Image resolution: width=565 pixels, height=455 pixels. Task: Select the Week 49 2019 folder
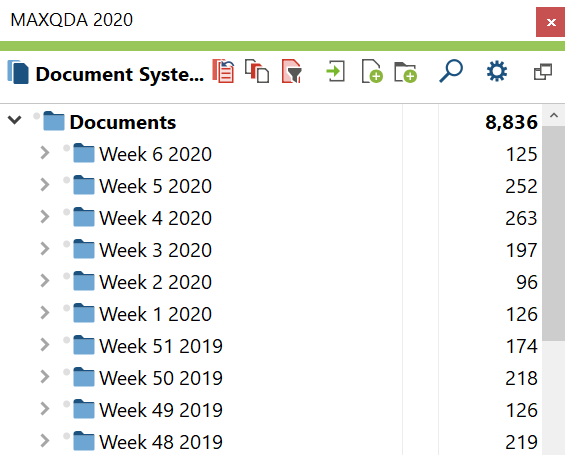pos(161,410)
